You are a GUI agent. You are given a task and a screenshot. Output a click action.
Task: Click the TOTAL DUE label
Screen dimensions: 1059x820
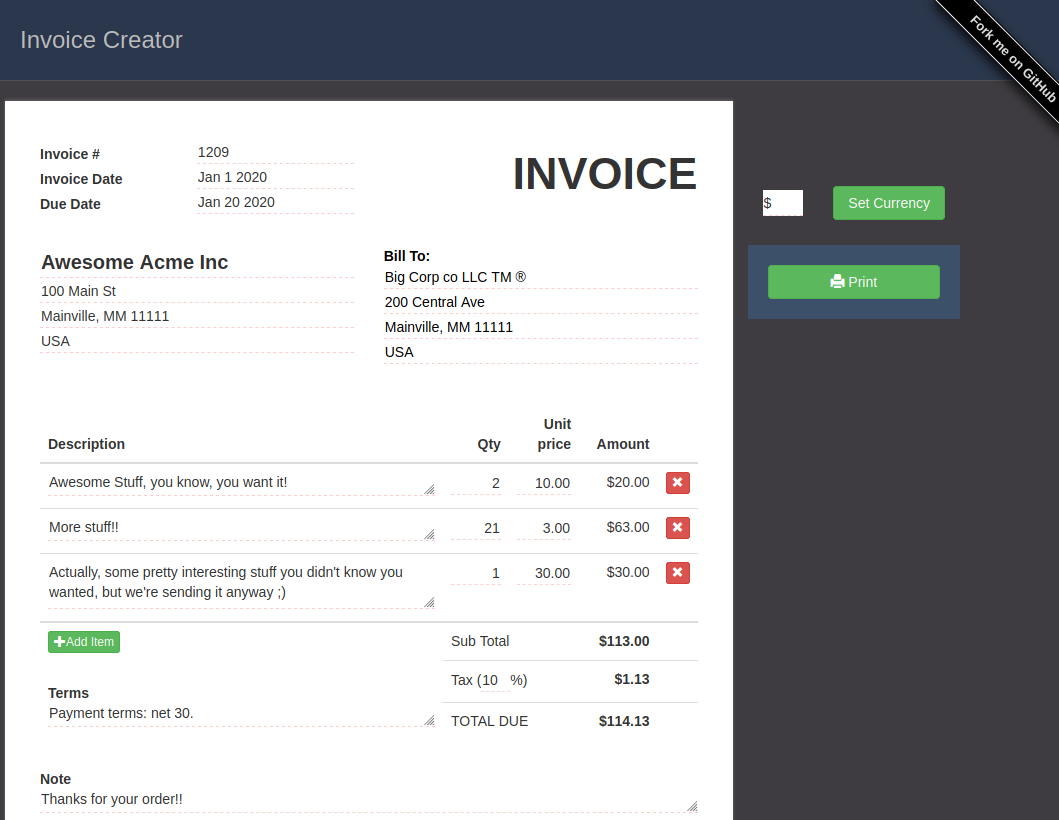coord(490,721)
